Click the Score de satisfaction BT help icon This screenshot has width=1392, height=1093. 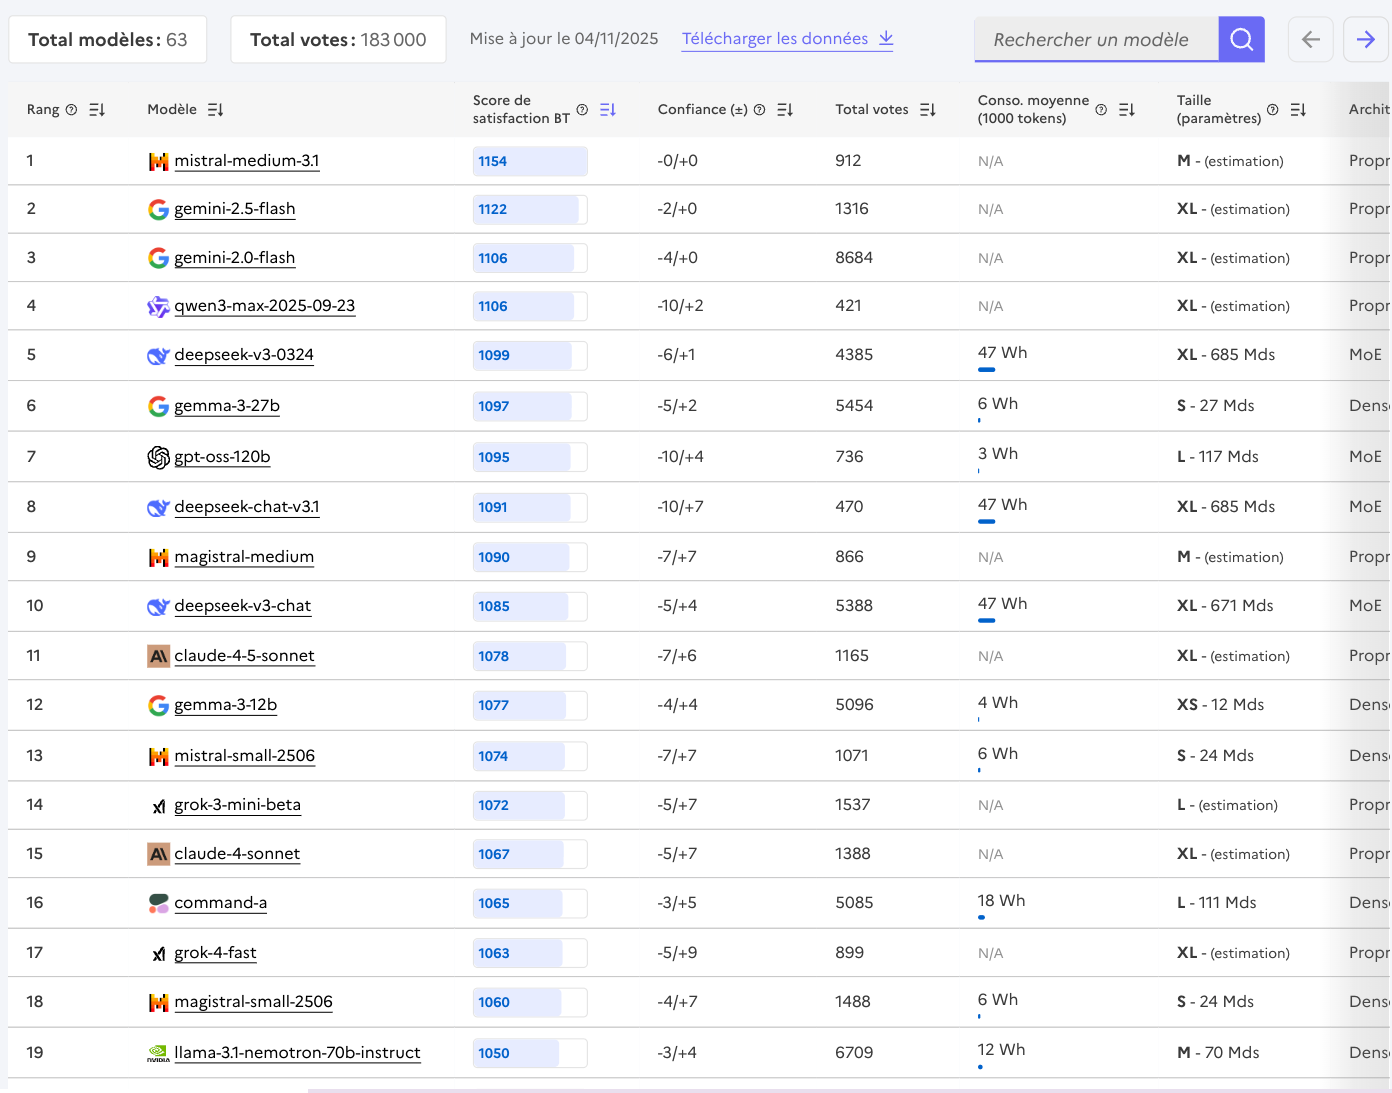pyautogui.click(x=582, y=110)
